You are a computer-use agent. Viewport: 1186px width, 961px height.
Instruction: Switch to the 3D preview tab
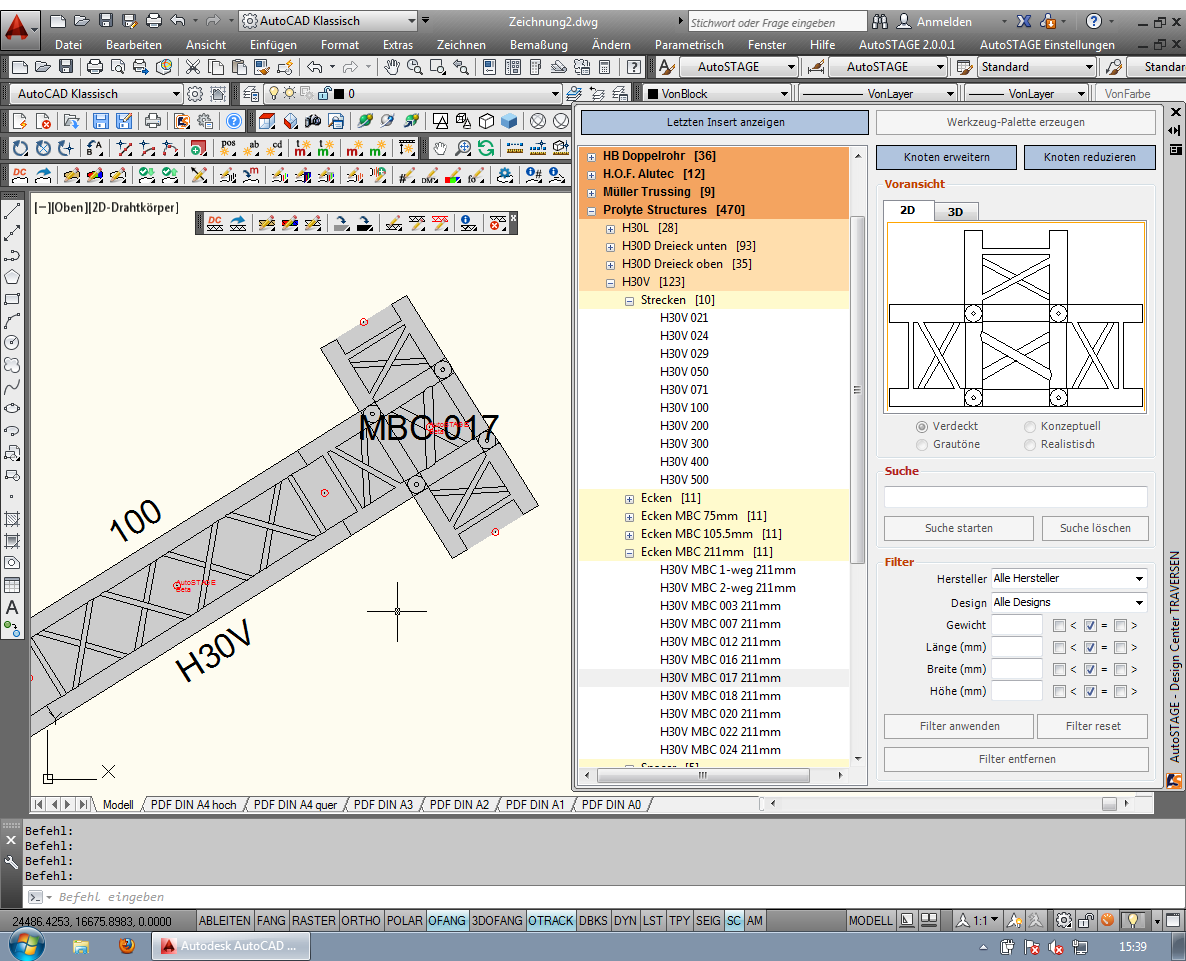coord(955,212)
